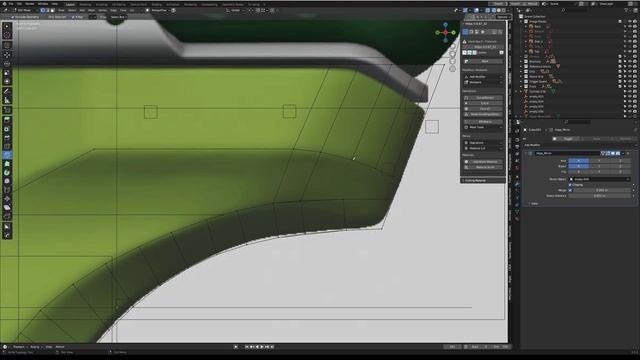Viewport: 640px width, 360px height.
Task: Open the Mirror Object dropdown field
Action: [599, 179]
